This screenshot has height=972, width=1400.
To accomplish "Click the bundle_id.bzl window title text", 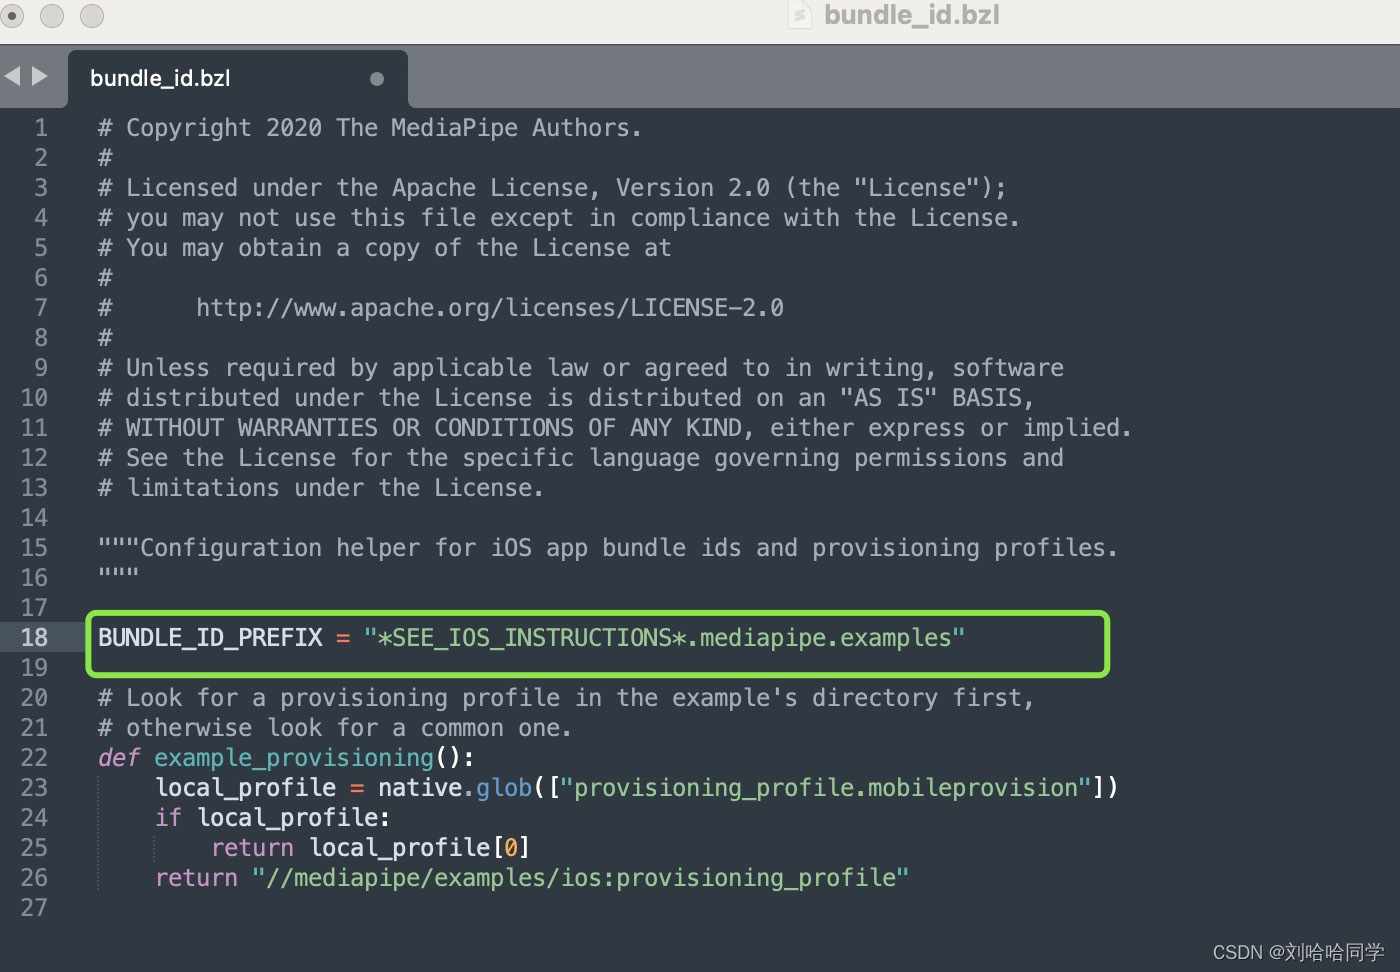I will pyautogui.click(x=911, y=15).
